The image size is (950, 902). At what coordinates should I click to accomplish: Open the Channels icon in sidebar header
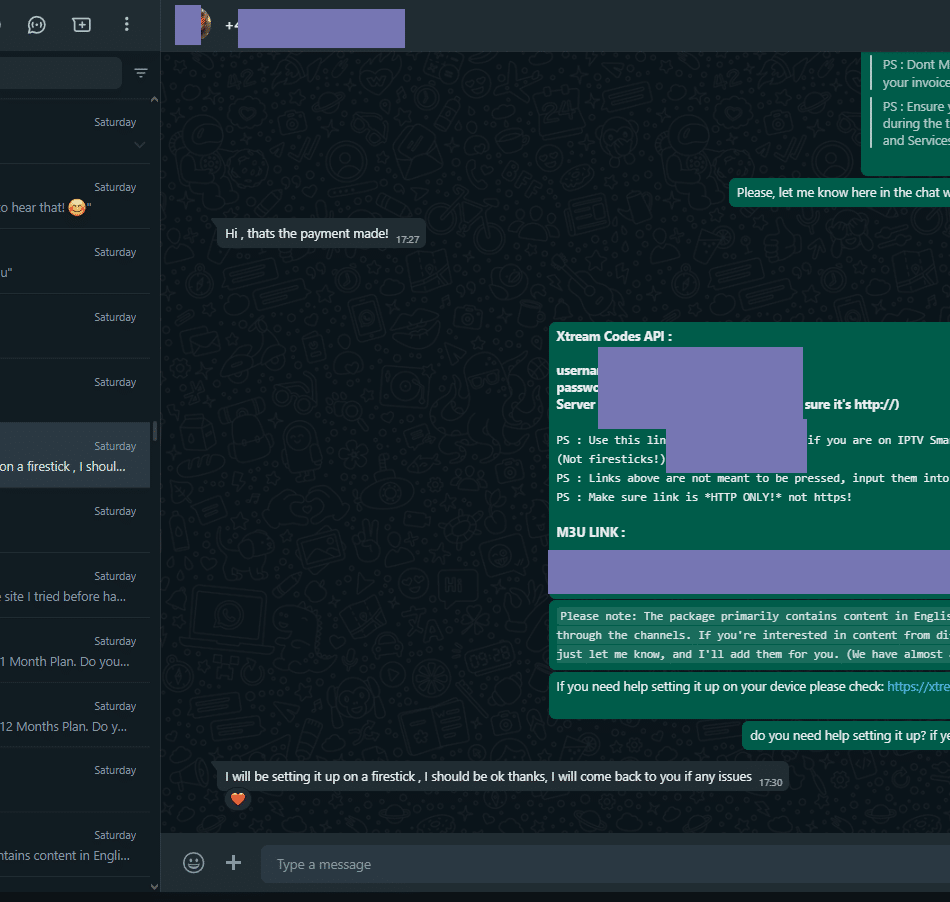coord(37,24)
